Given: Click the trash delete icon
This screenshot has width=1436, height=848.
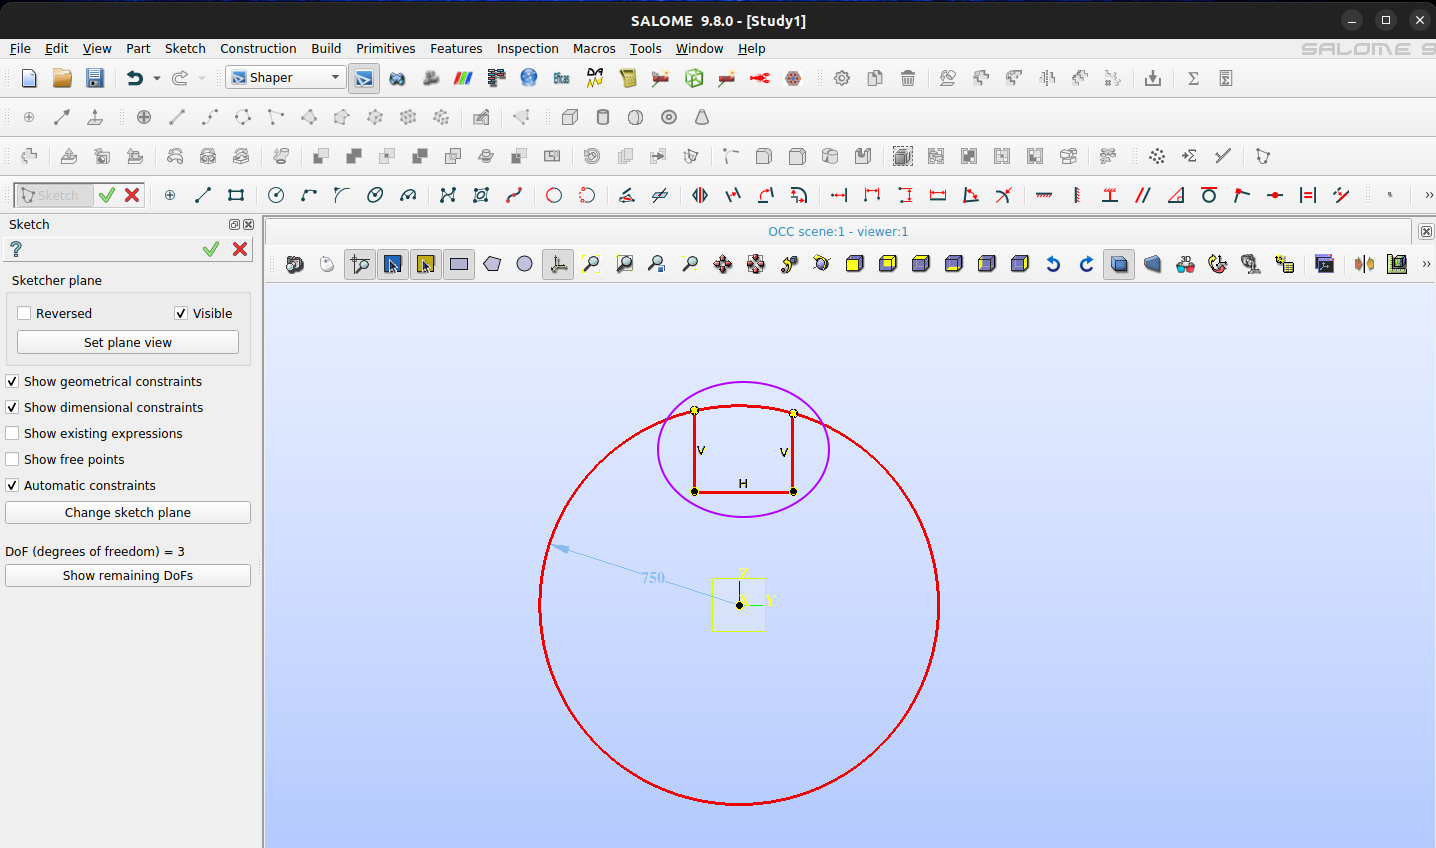Looking at the screenshot, I should 908,78.
